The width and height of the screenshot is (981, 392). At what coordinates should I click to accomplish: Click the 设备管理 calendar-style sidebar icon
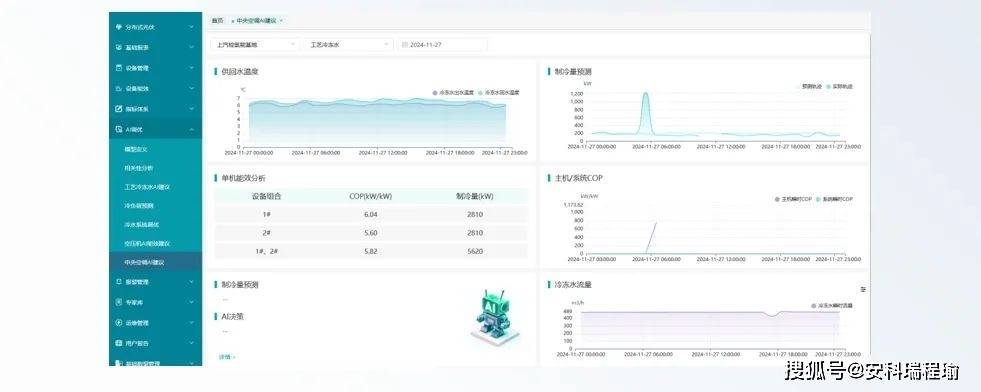[x=119, y=68]
